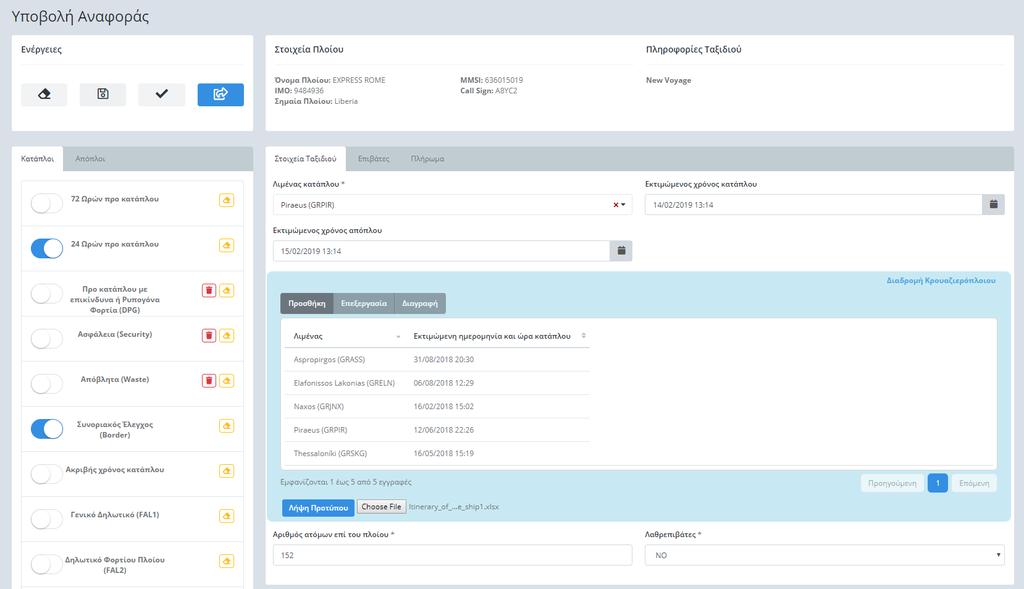Screen dimensions: 1024x589
Task: Open the Στοιχεία Ταξιδιού tab
Action: (x=306, y=159)
